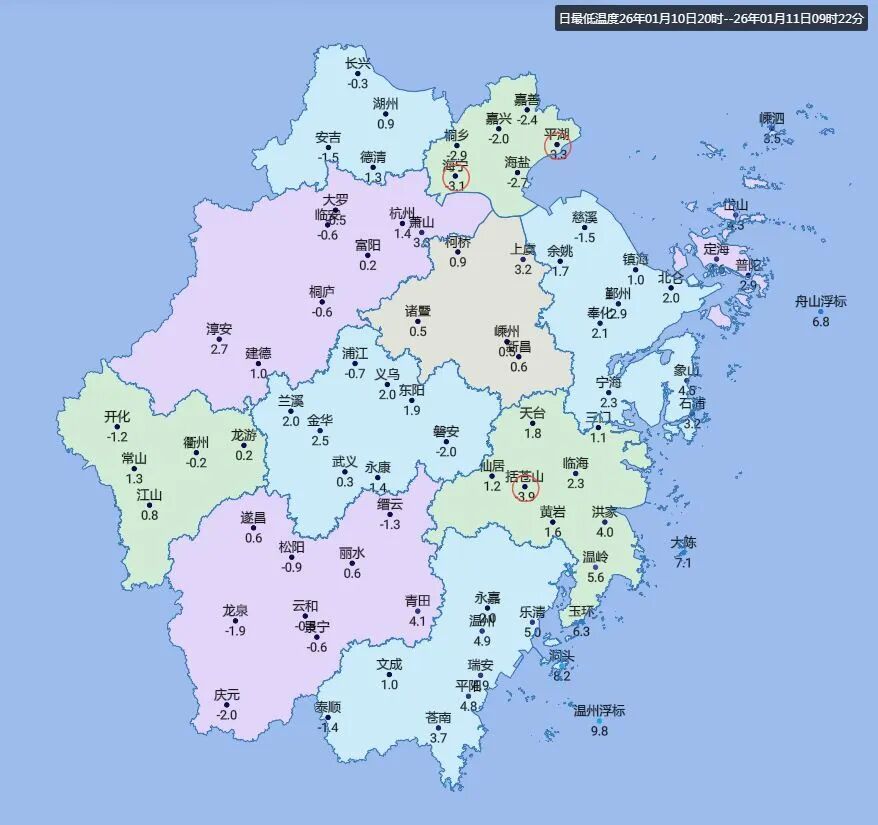Select the -3.3 minimum temperature value at 平湖
The height and width of the screenshot is (825, 878).
pos(557,154)
